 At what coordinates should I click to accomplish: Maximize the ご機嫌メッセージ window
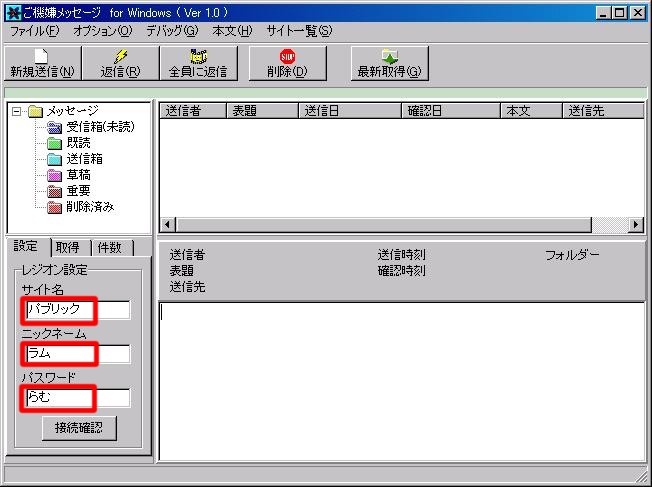click(620, 13)
